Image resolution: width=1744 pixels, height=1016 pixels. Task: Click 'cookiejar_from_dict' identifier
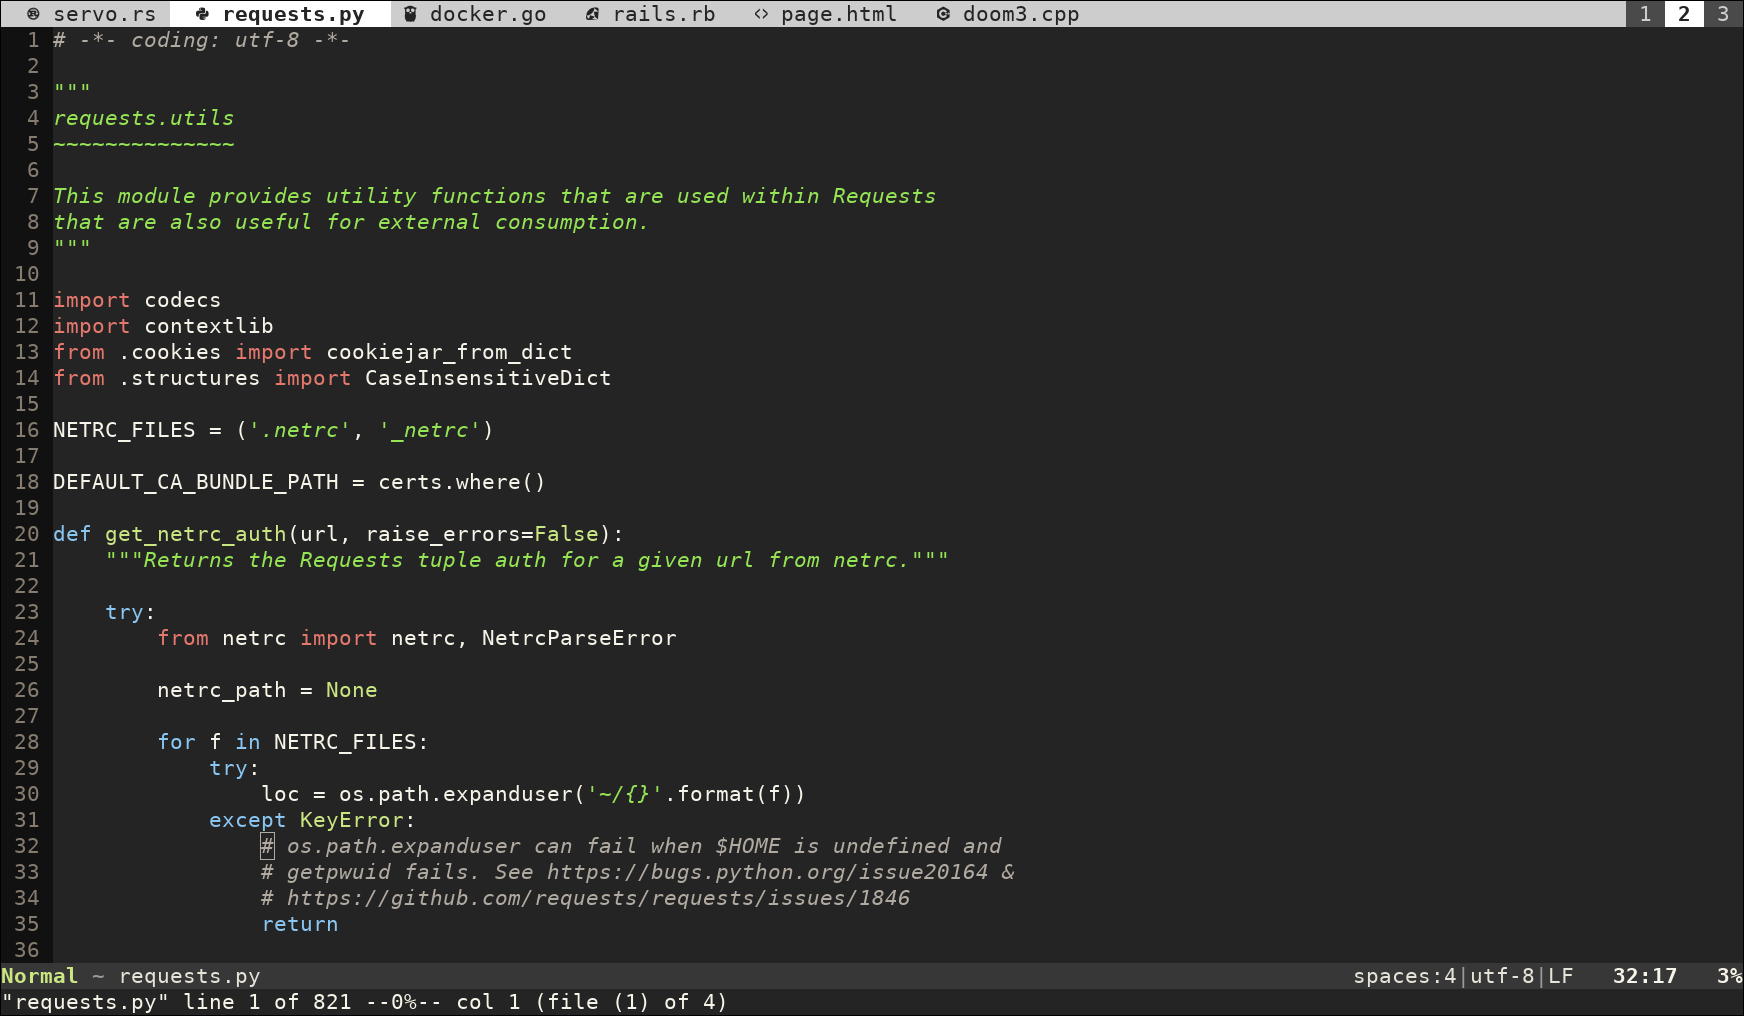point(449,352)
